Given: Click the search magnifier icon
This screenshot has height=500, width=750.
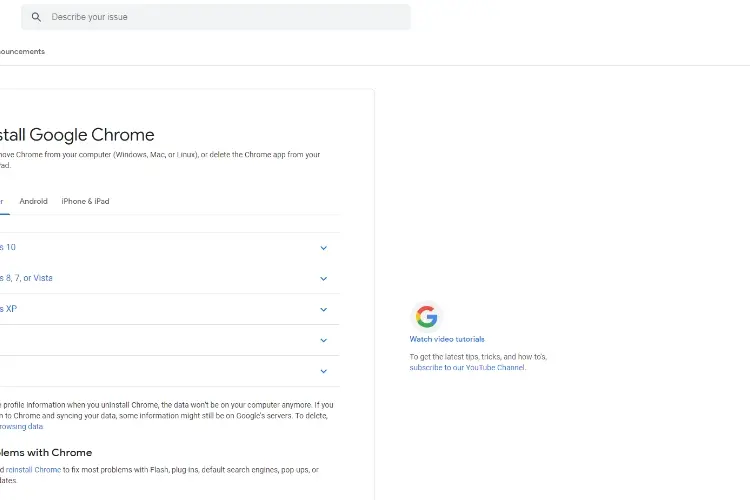Looking at the screenshot, I should coord(36,17).
